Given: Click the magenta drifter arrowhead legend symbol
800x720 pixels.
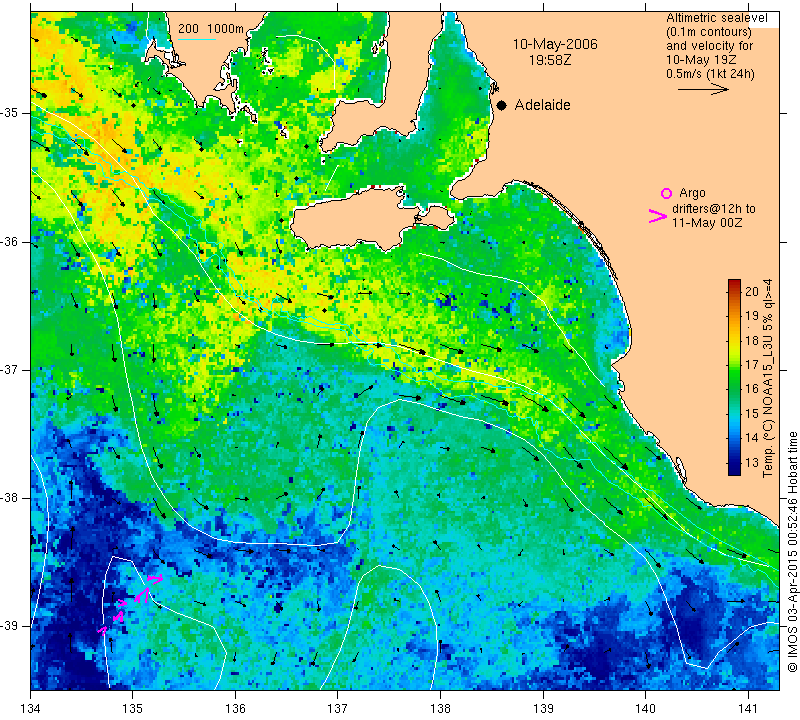Looking at the screenshot, I should (x=658, y=216).
